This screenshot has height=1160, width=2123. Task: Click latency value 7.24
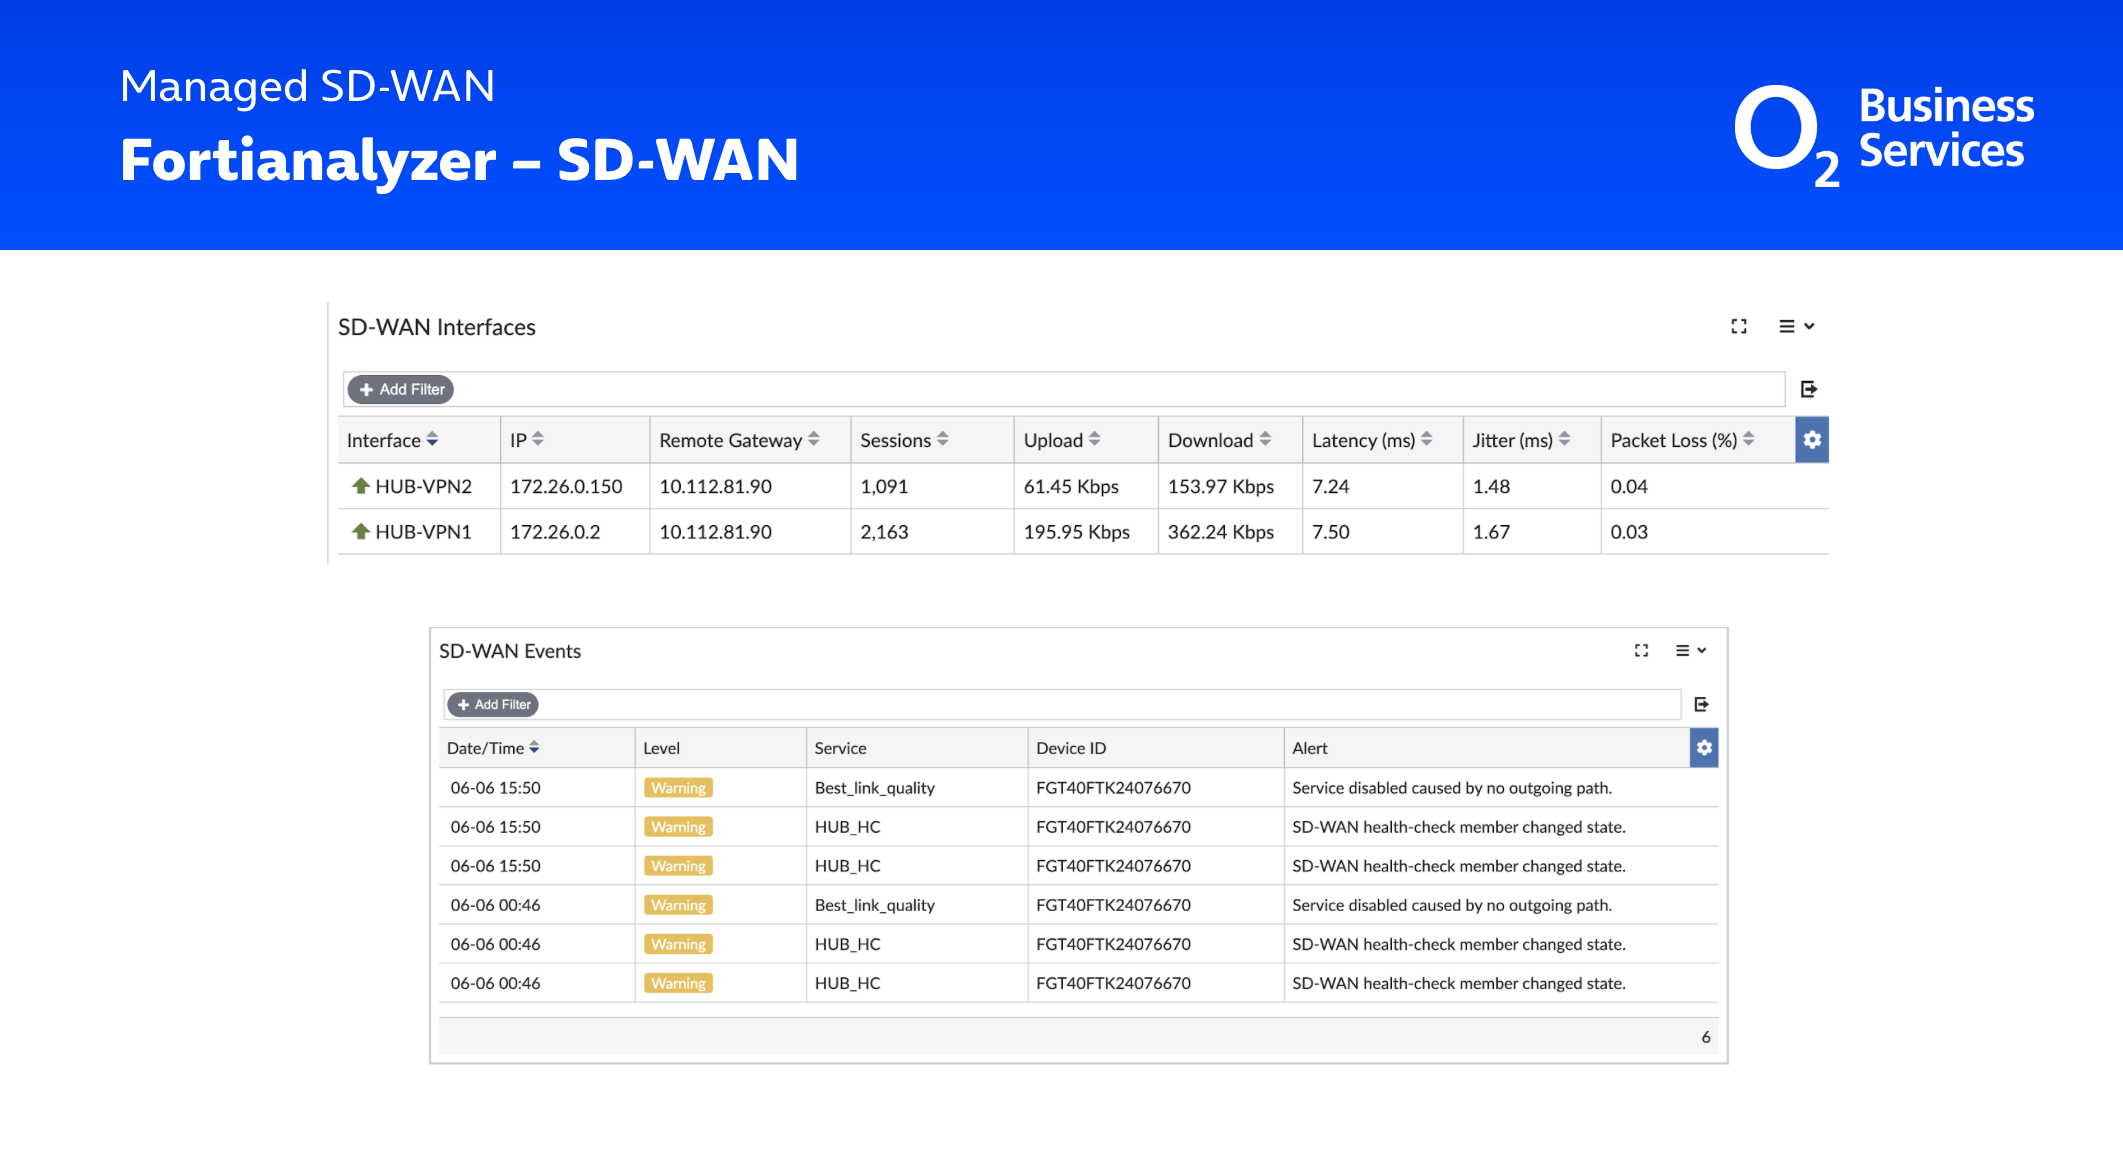(x=1330, y=487)
